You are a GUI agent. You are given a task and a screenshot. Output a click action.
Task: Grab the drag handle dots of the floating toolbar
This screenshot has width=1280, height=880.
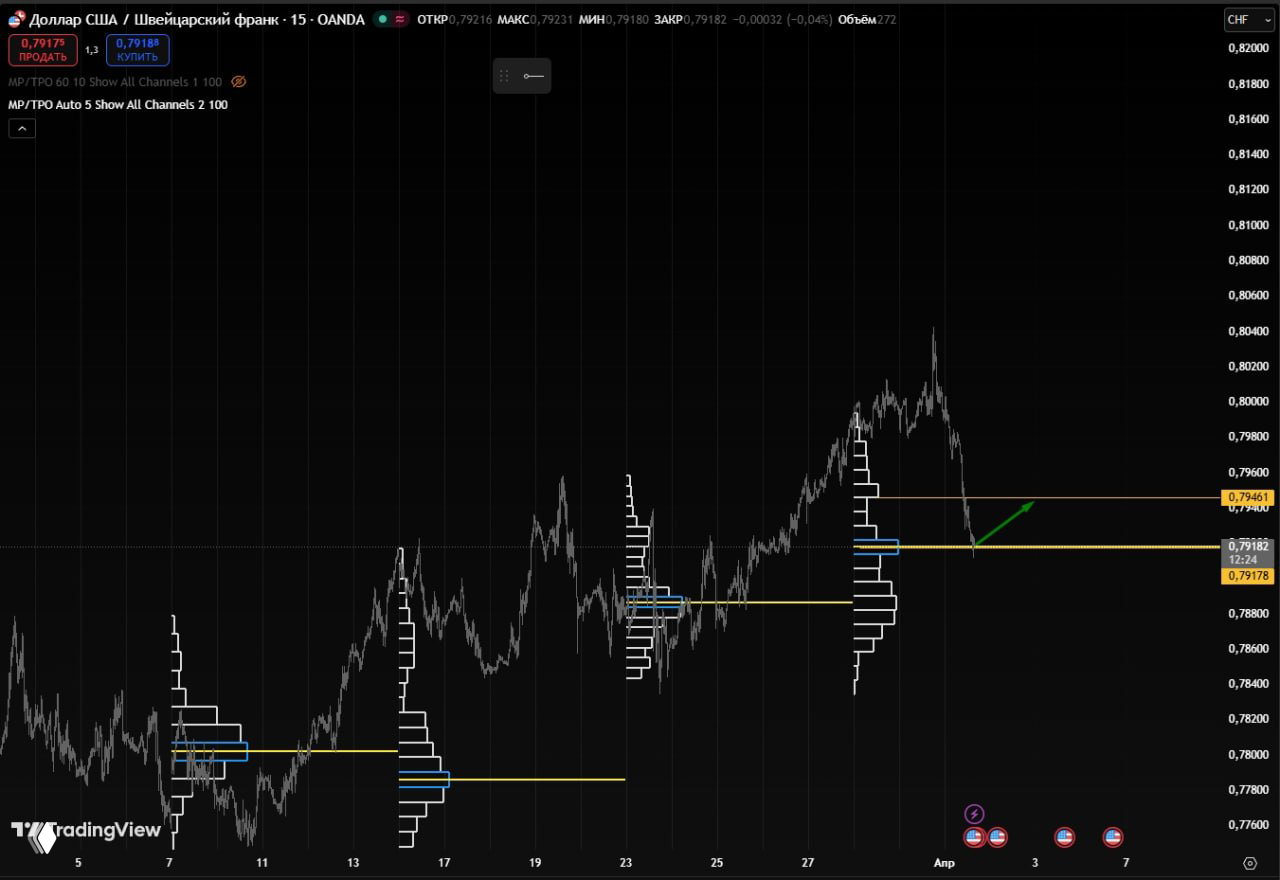(504, 75)
